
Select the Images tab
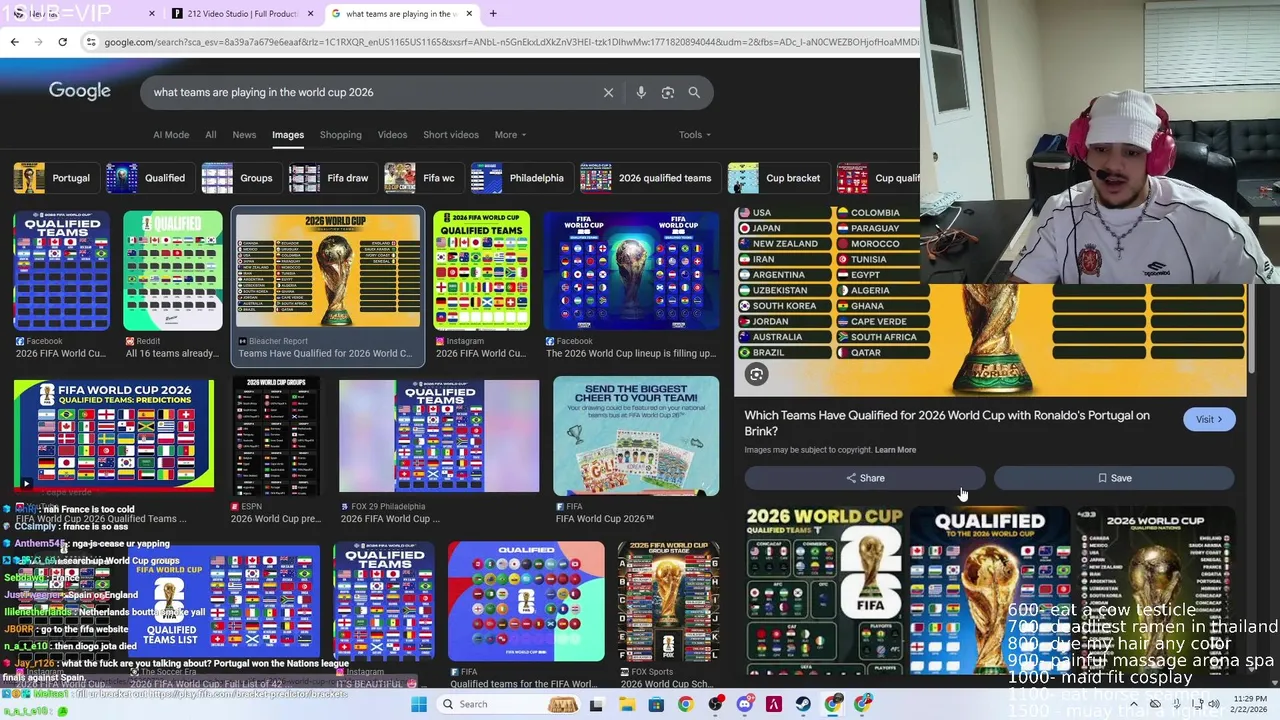coord(288,135)
